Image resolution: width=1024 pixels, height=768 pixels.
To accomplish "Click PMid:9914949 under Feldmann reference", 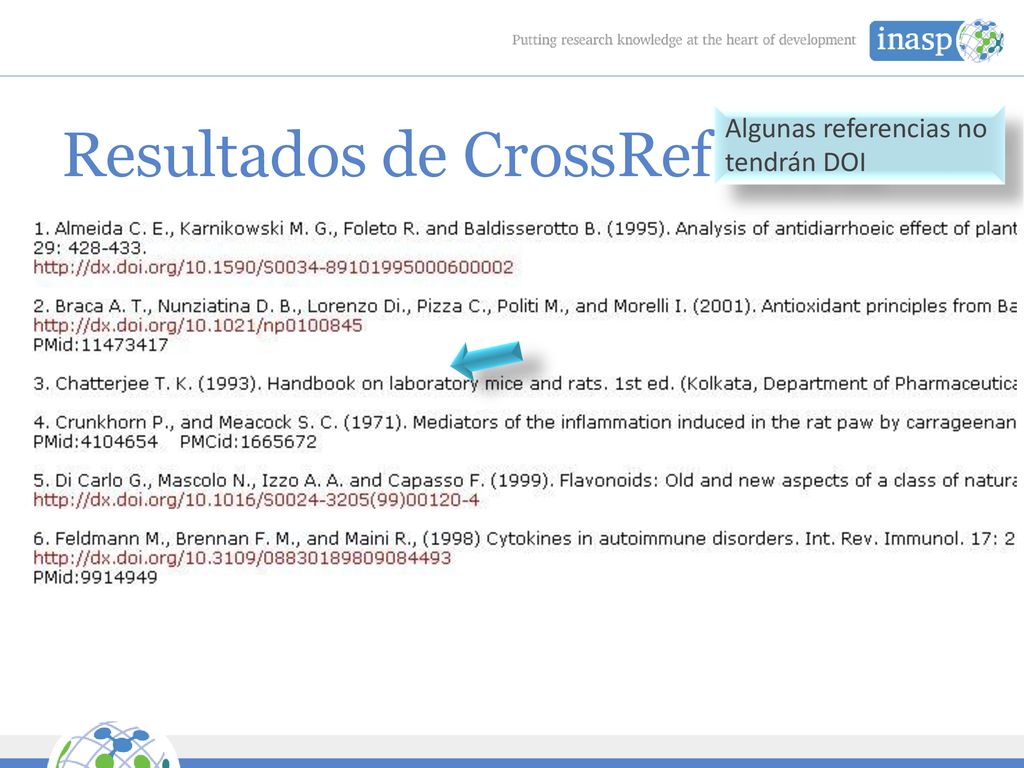I will coord(95,578).
